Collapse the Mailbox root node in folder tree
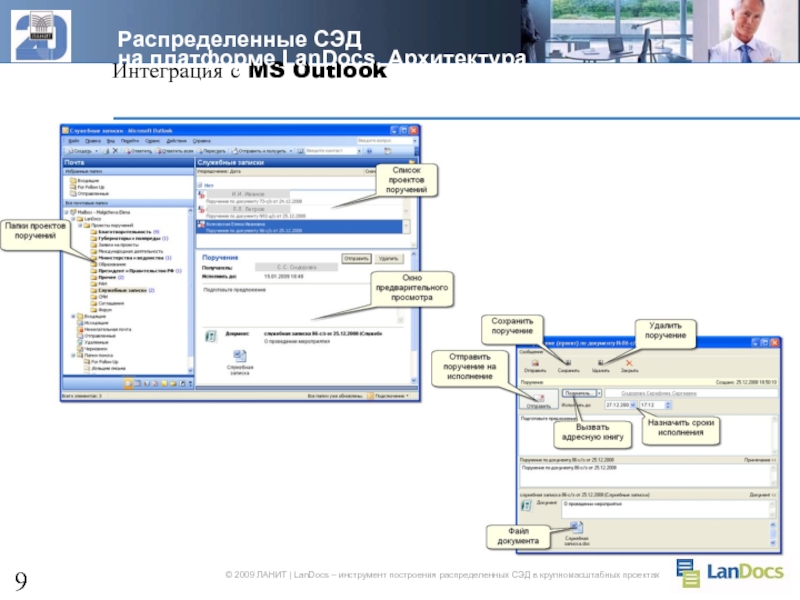Image resolution: width=800 pixels, height=600 pixels. (x=66, y=212)
